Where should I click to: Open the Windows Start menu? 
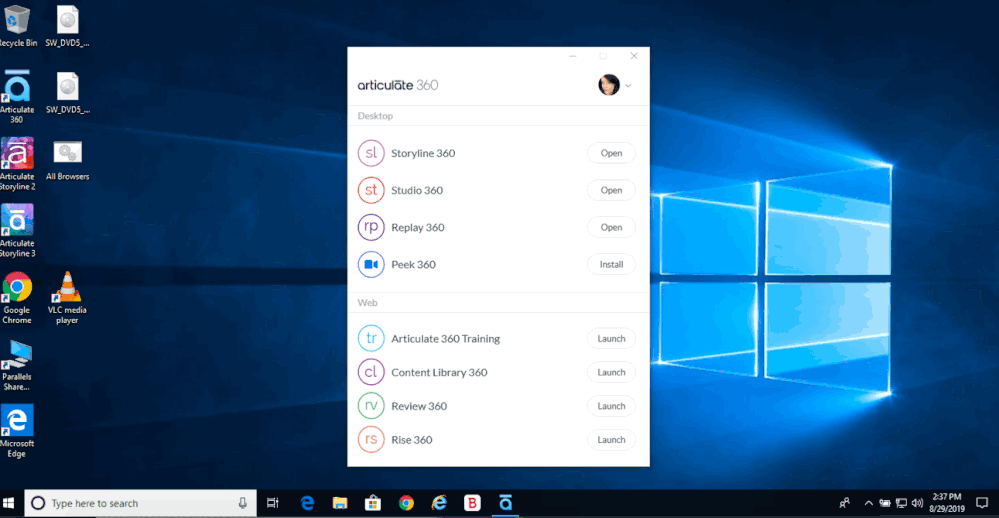coord(11,503)
